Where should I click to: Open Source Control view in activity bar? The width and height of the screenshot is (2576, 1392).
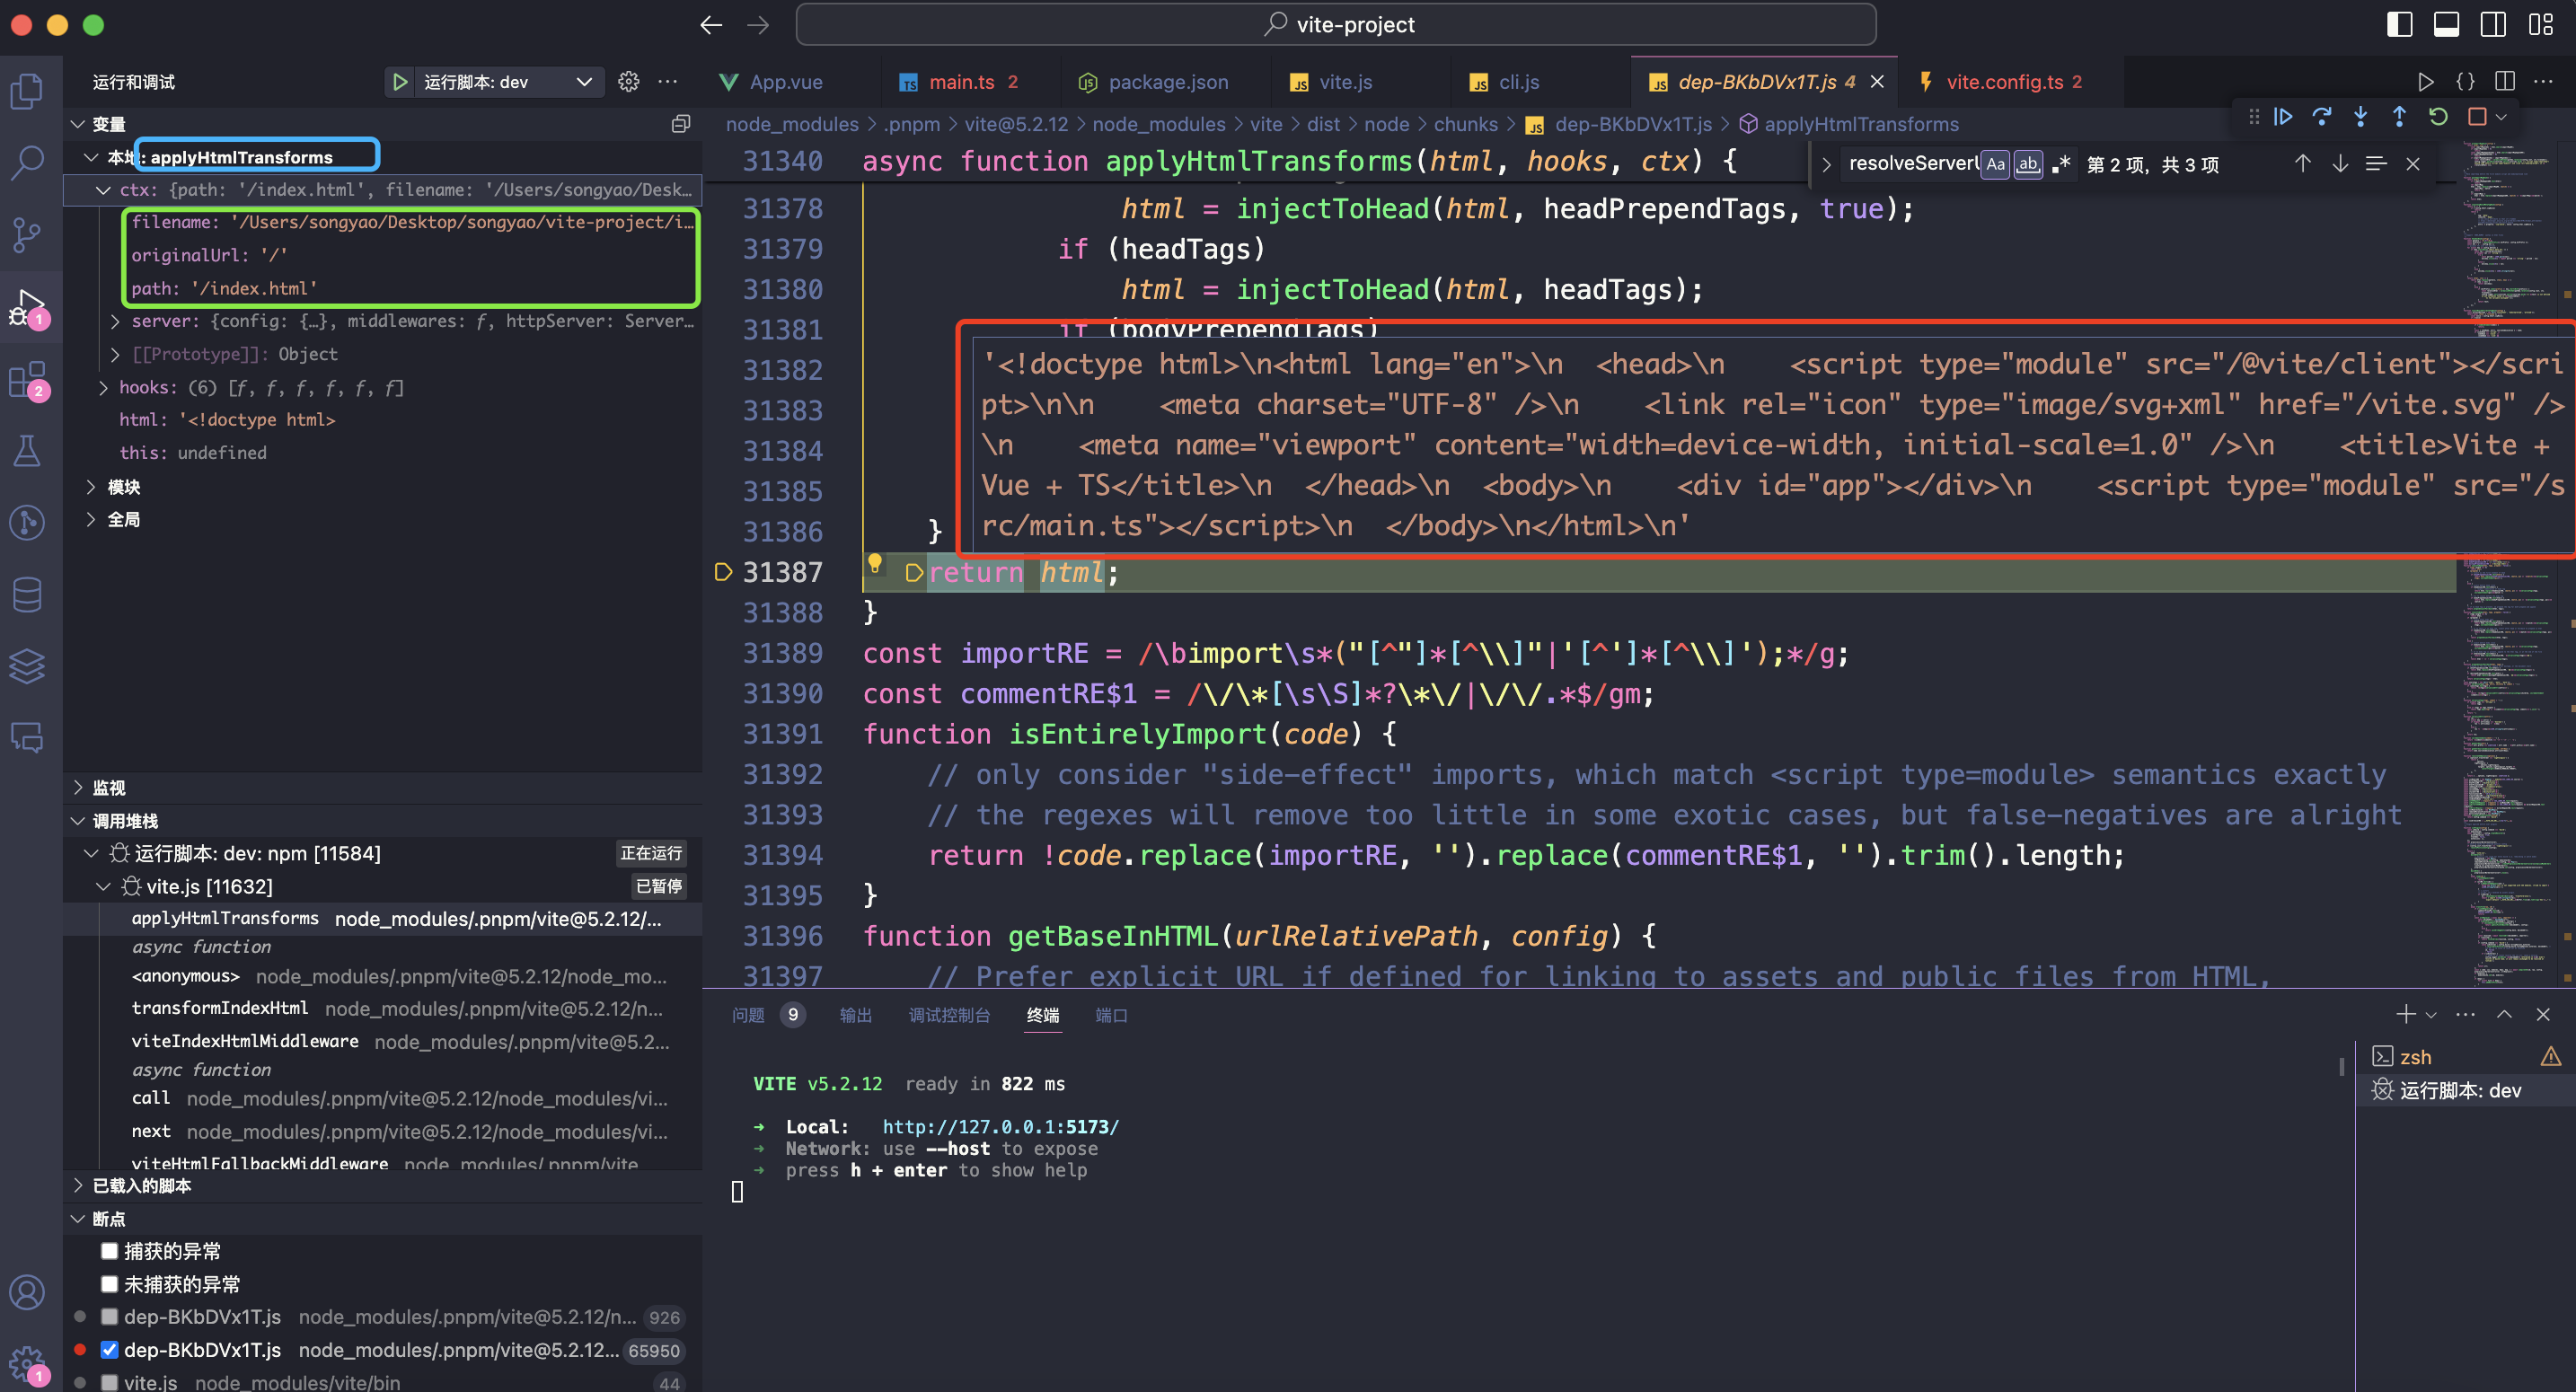tap(27, 234)
